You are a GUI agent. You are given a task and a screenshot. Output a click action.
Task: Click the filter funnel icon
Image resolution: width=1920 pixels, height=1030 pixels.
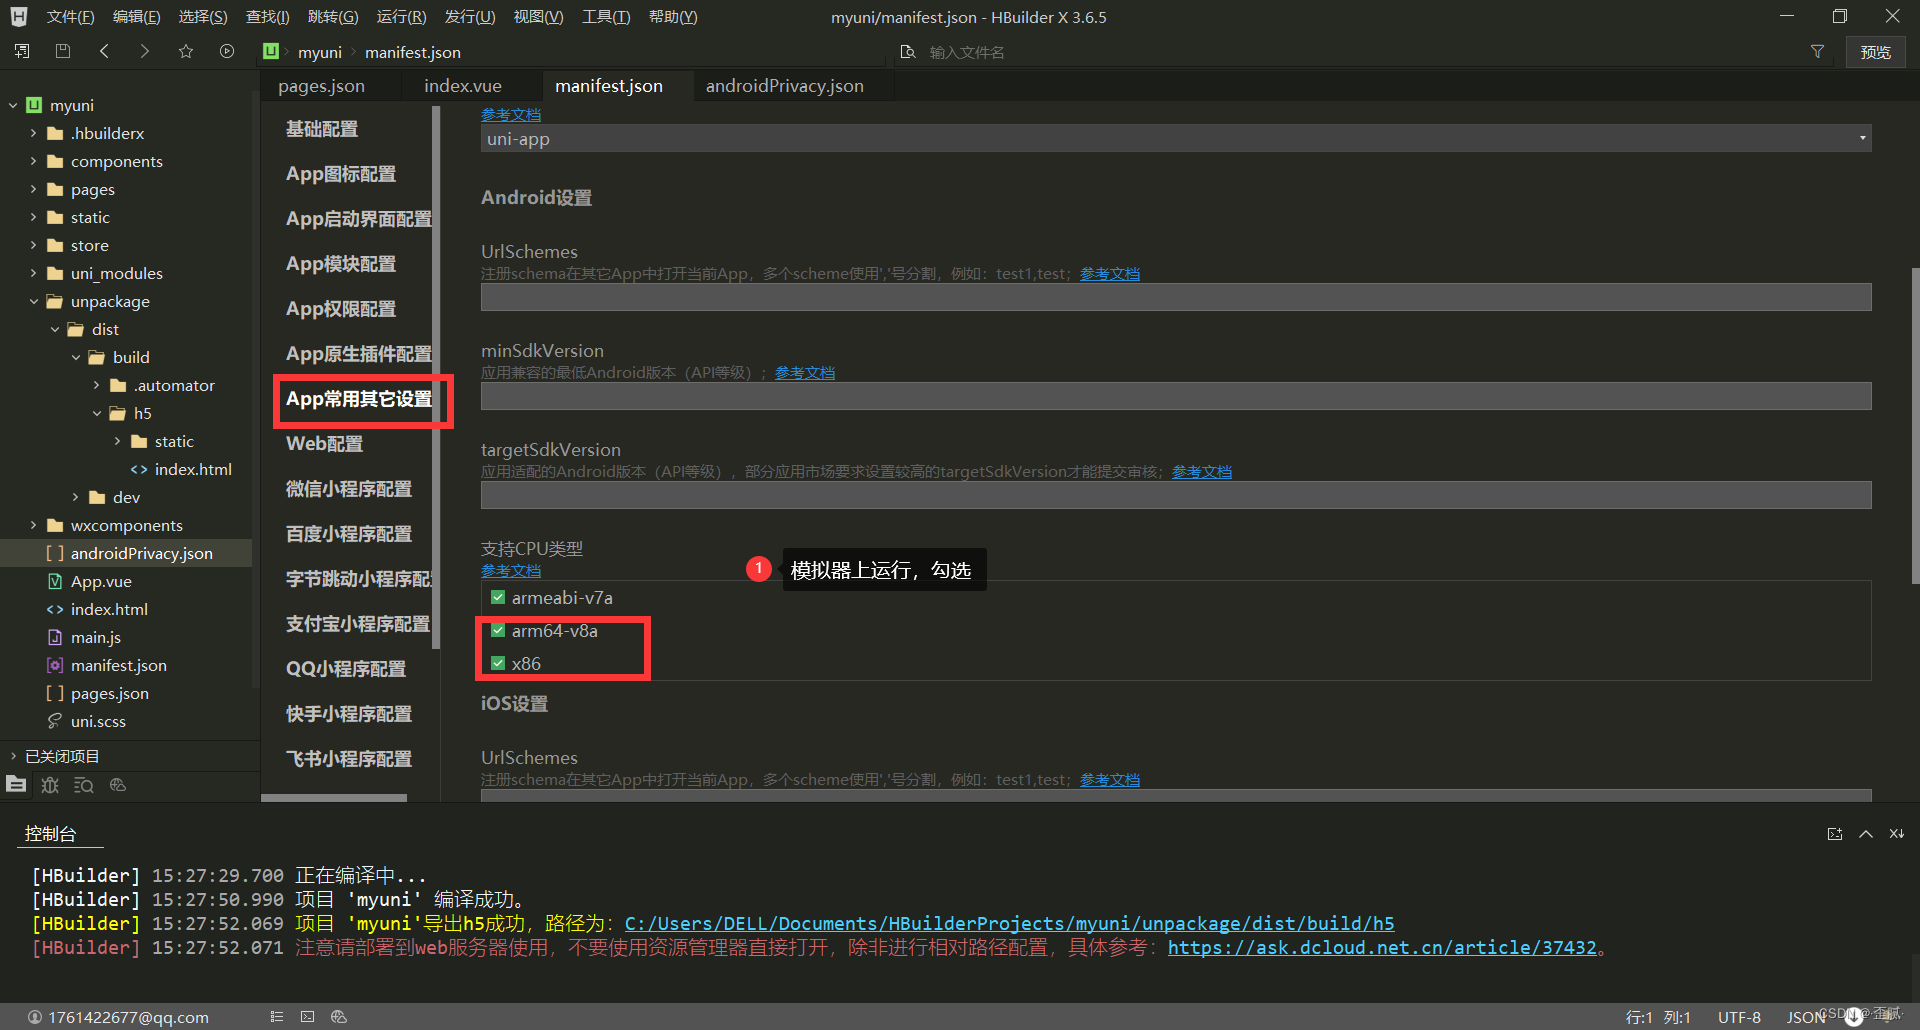1817,52
